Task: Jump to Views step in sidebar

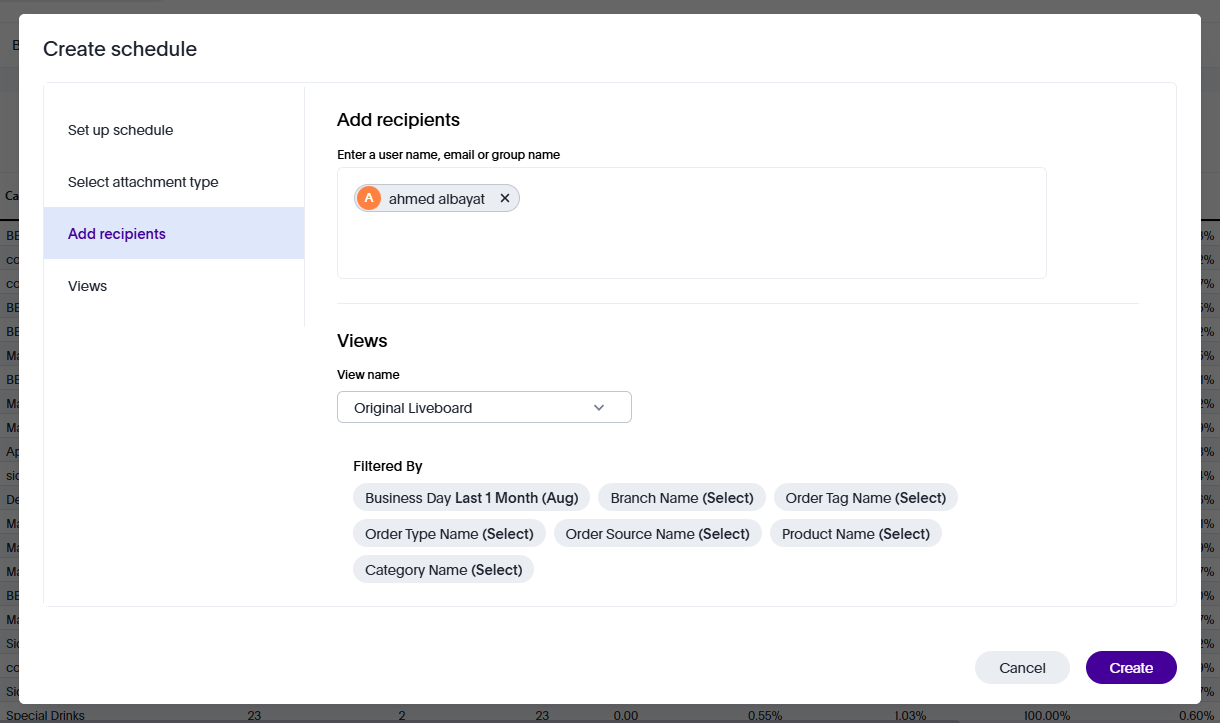Action: point(88,286)
